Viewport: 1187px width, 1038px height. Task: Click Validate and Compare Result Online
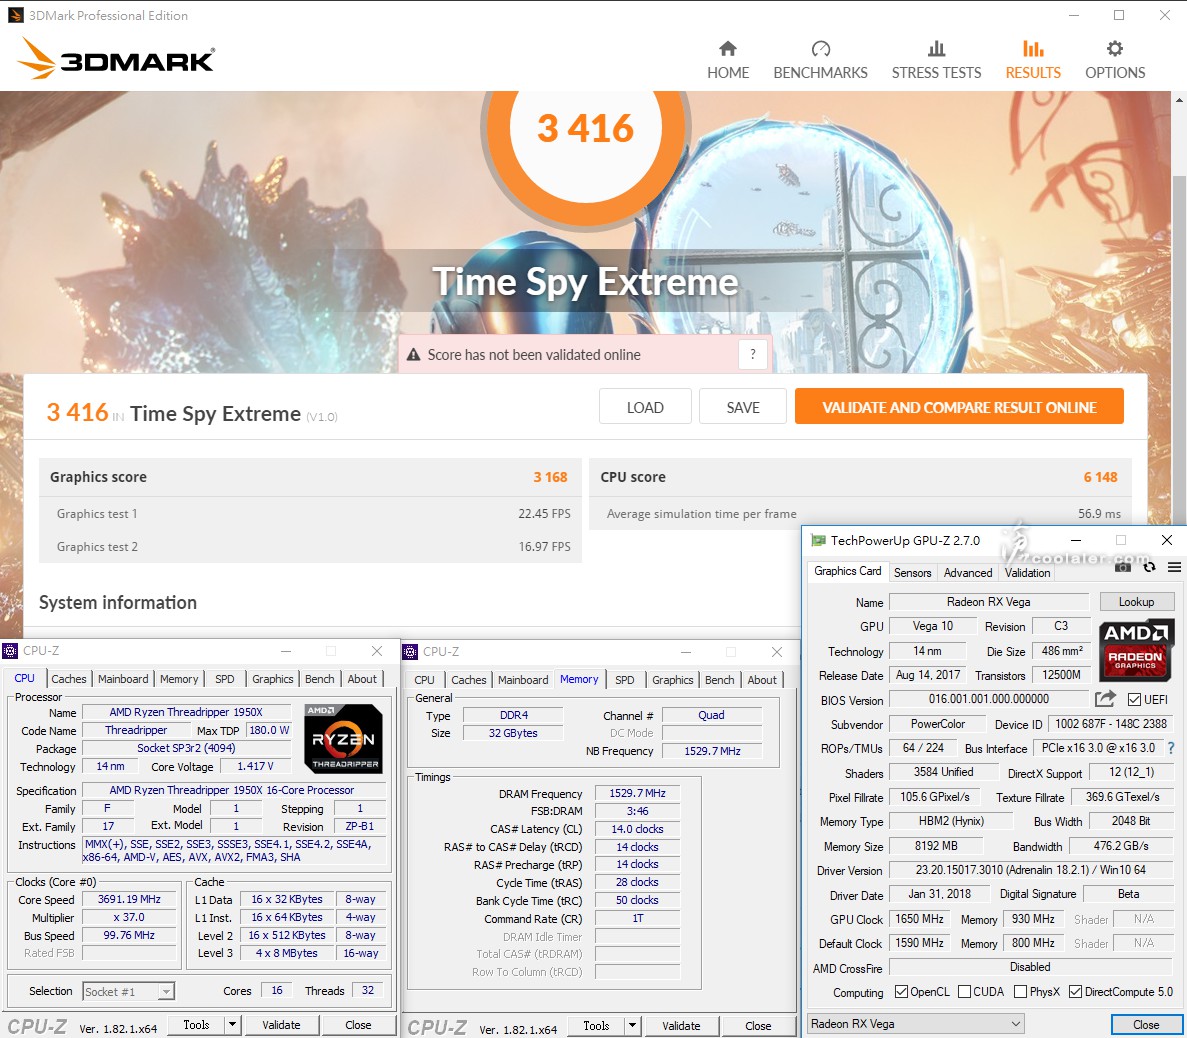tap(959, 407)
